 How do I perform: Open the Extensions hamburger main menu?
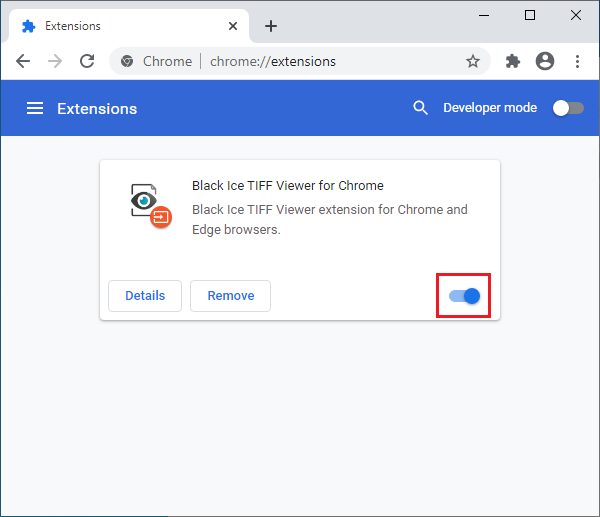point(35,108)
